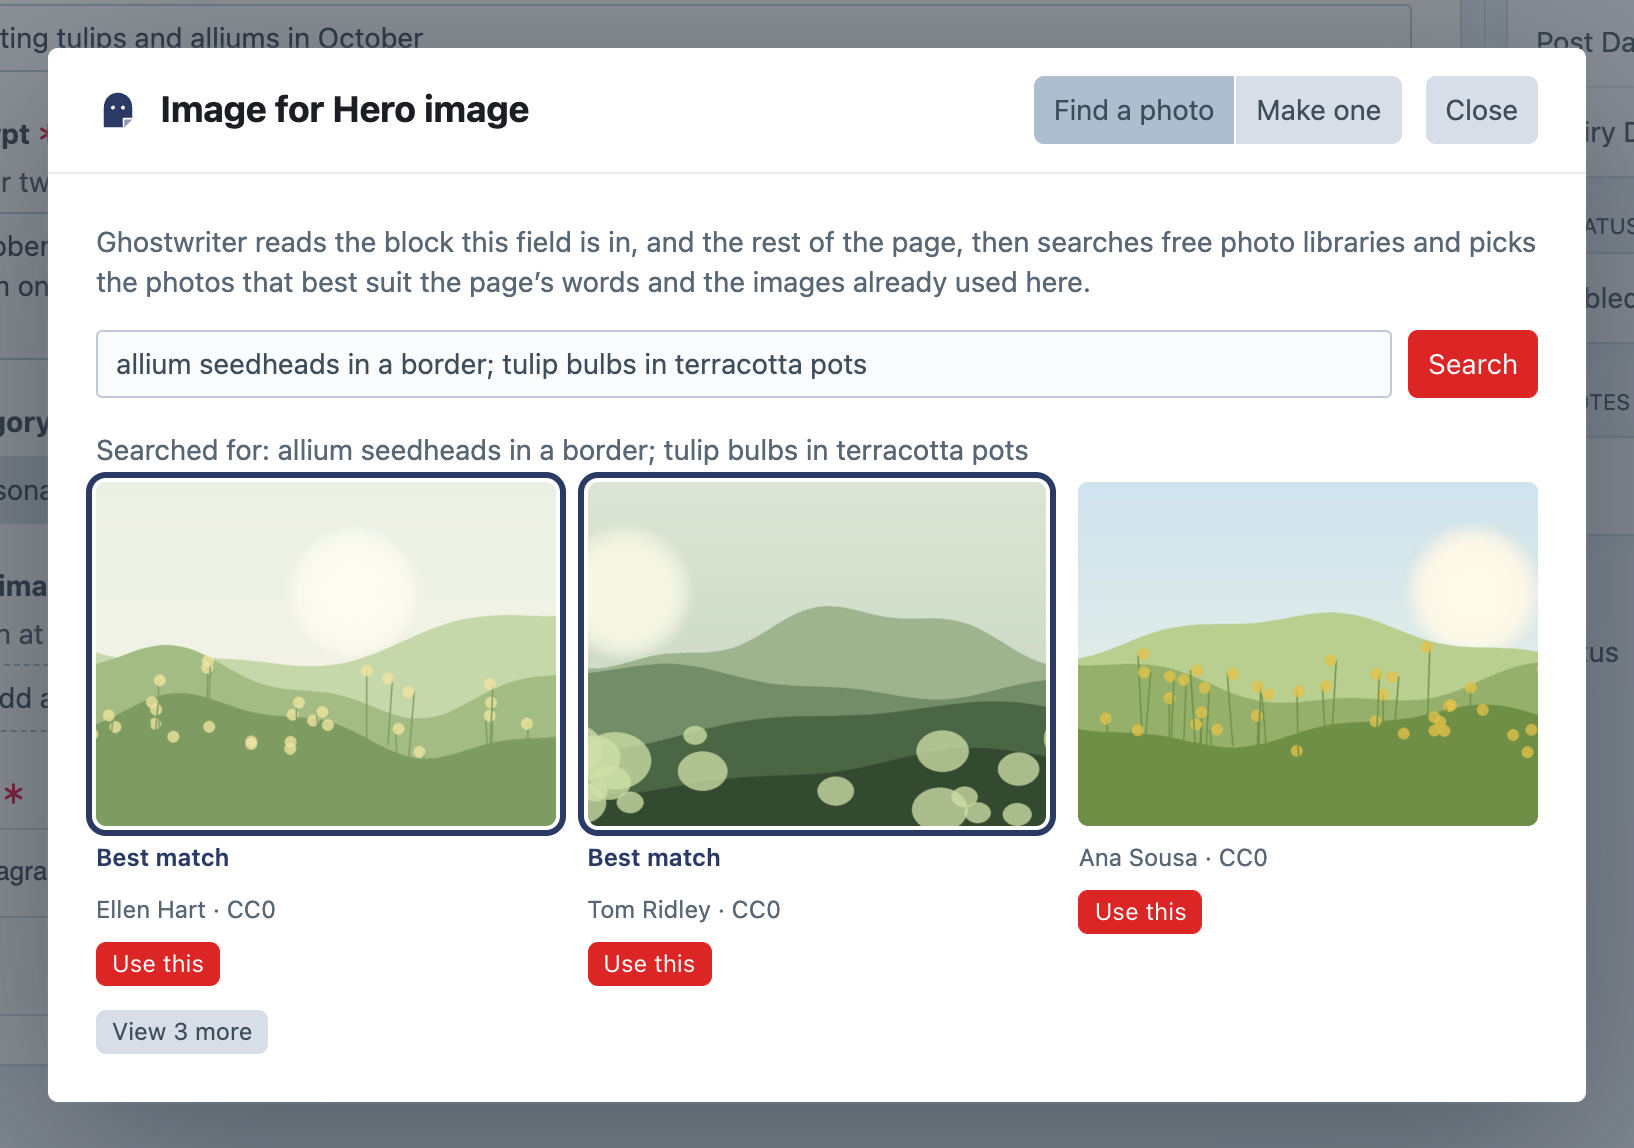Select the Ana Sousa photo thumbnail

tap(1308, 654)
